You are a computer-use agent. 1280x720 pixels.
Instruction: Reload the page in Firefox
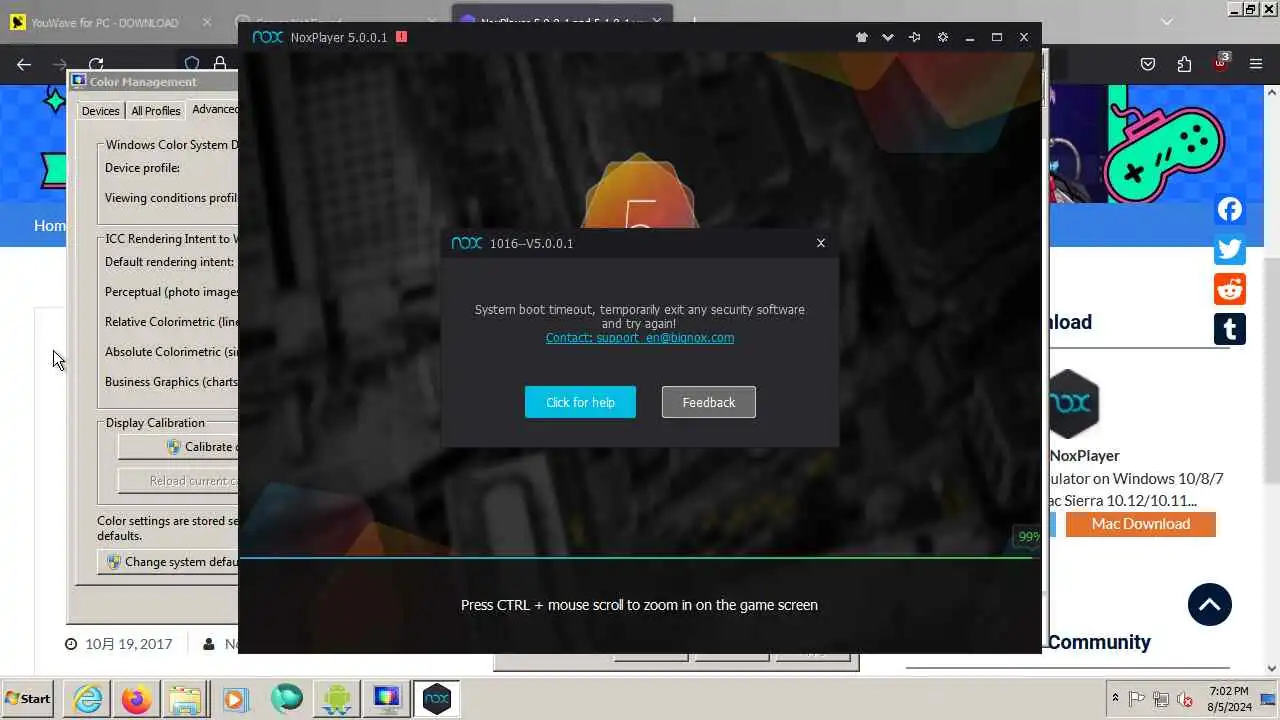(96, 64)
